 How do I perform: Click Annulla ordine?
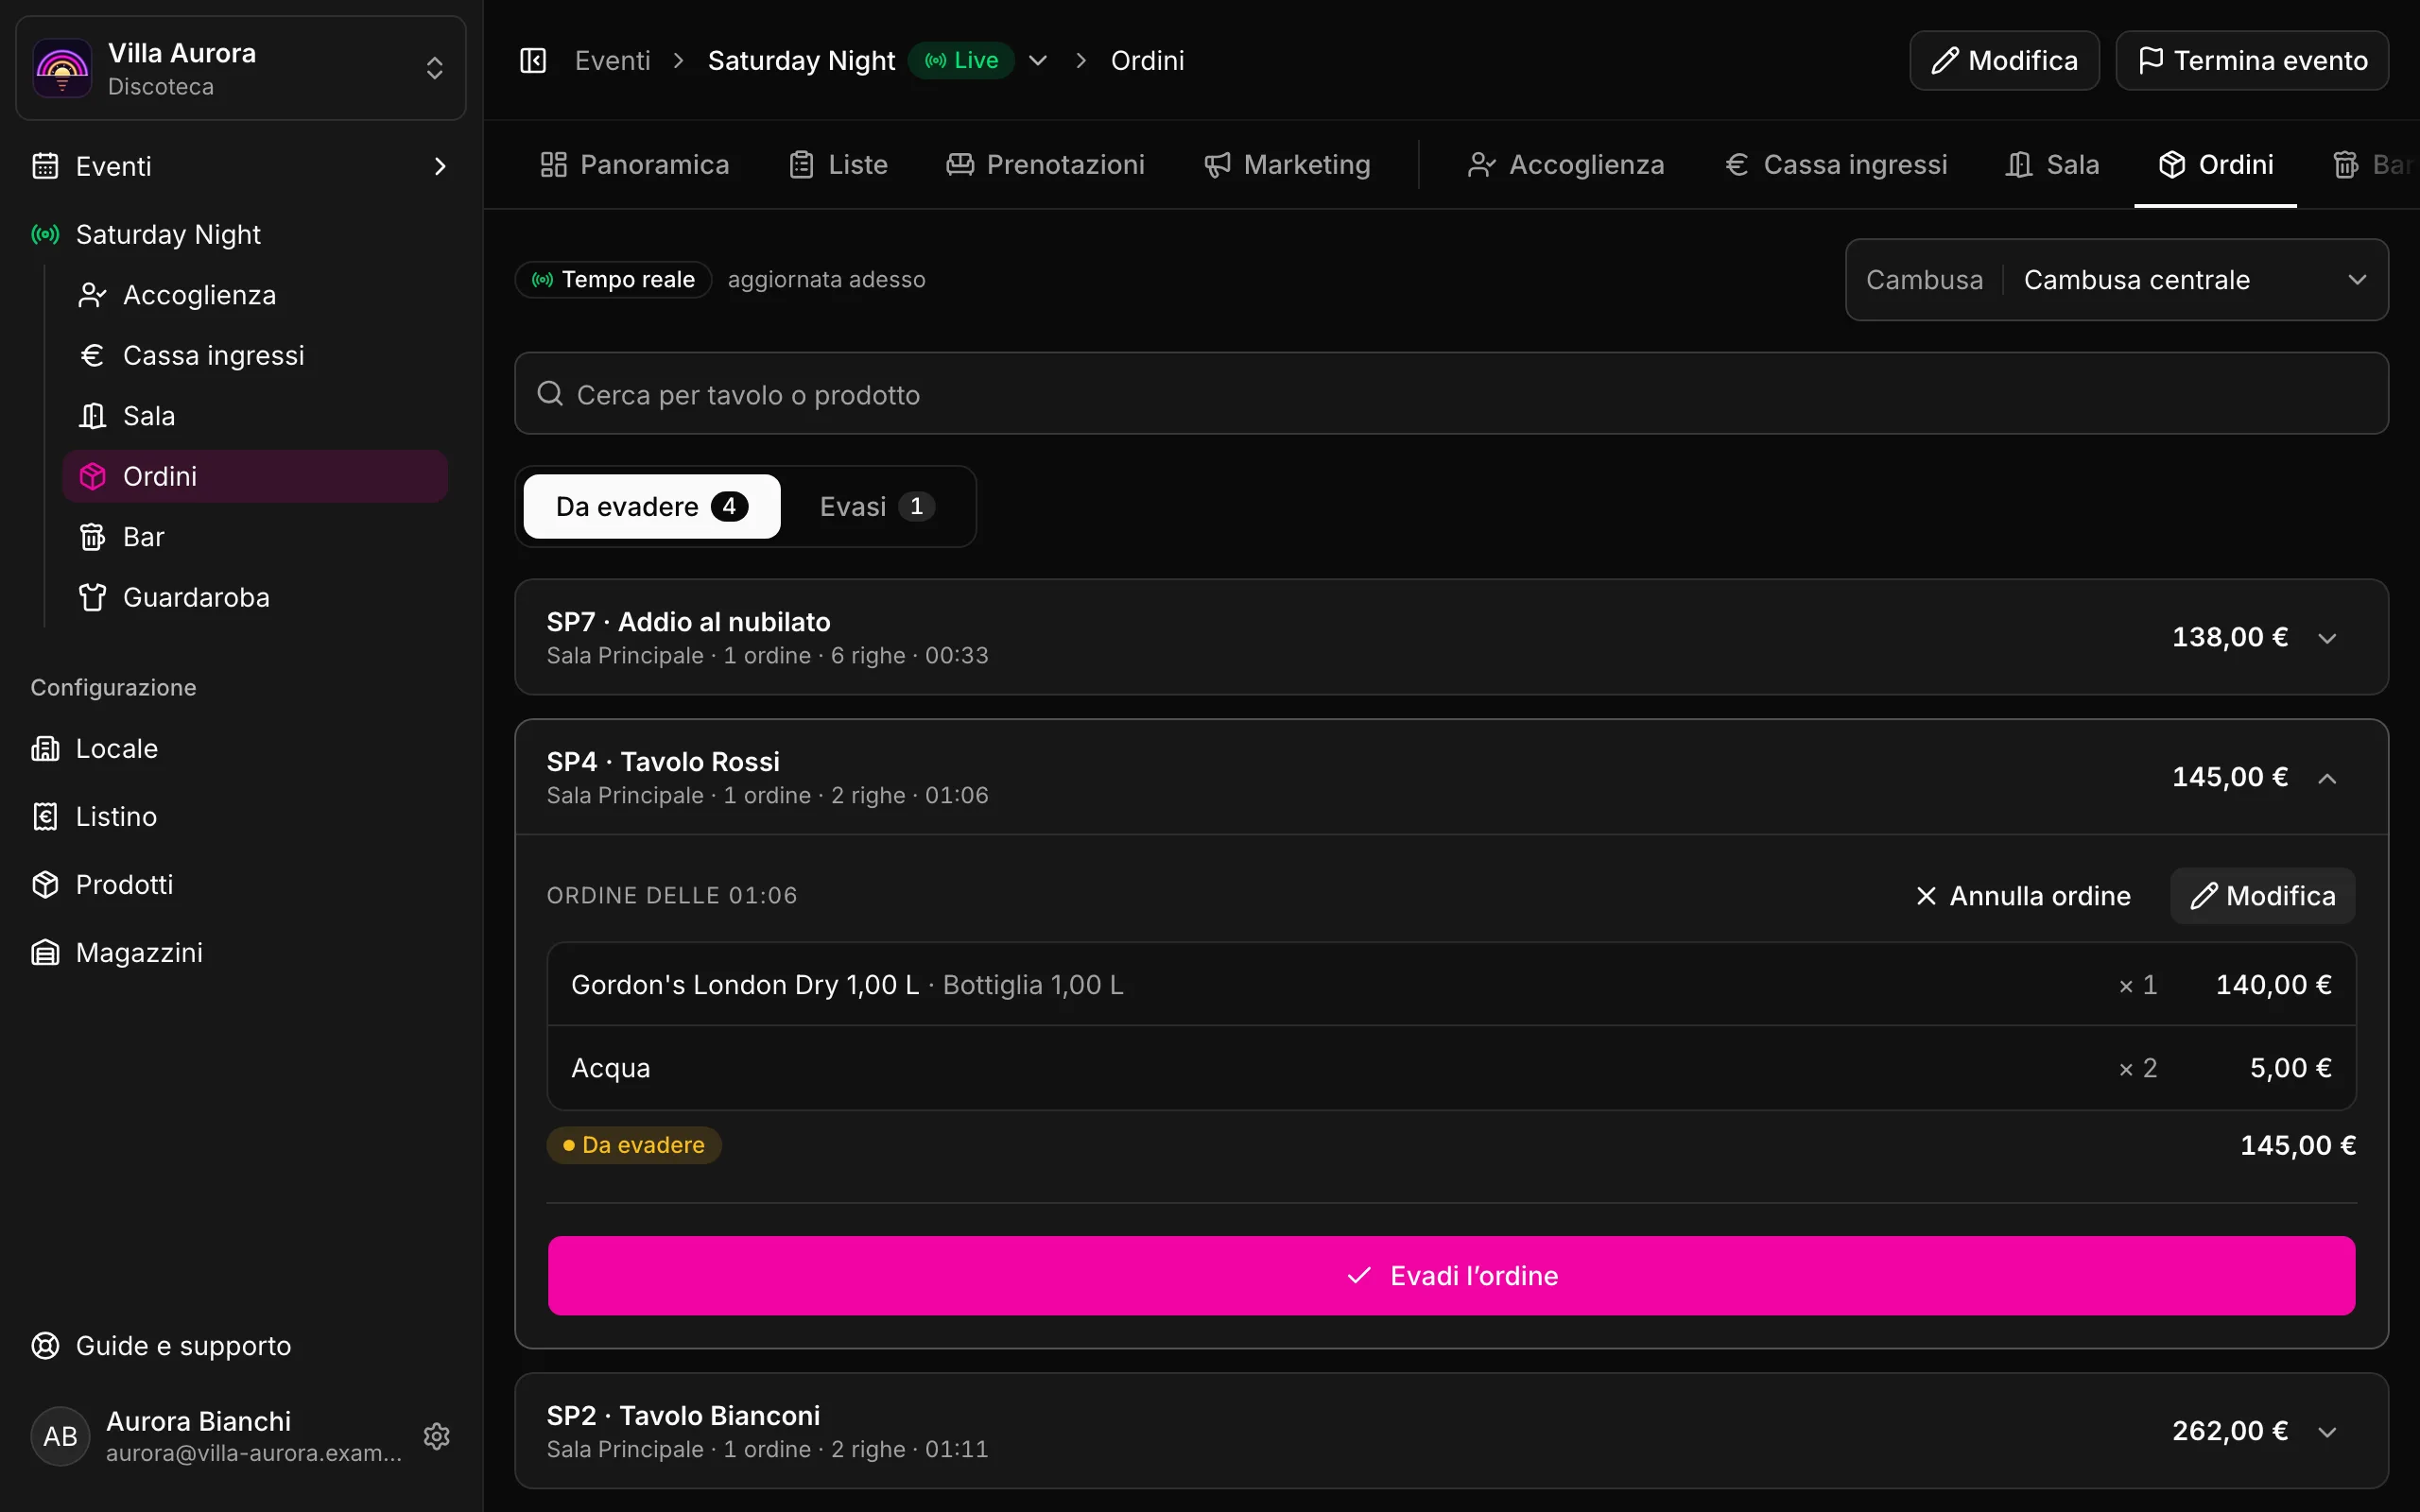(x=2022, y=896)
